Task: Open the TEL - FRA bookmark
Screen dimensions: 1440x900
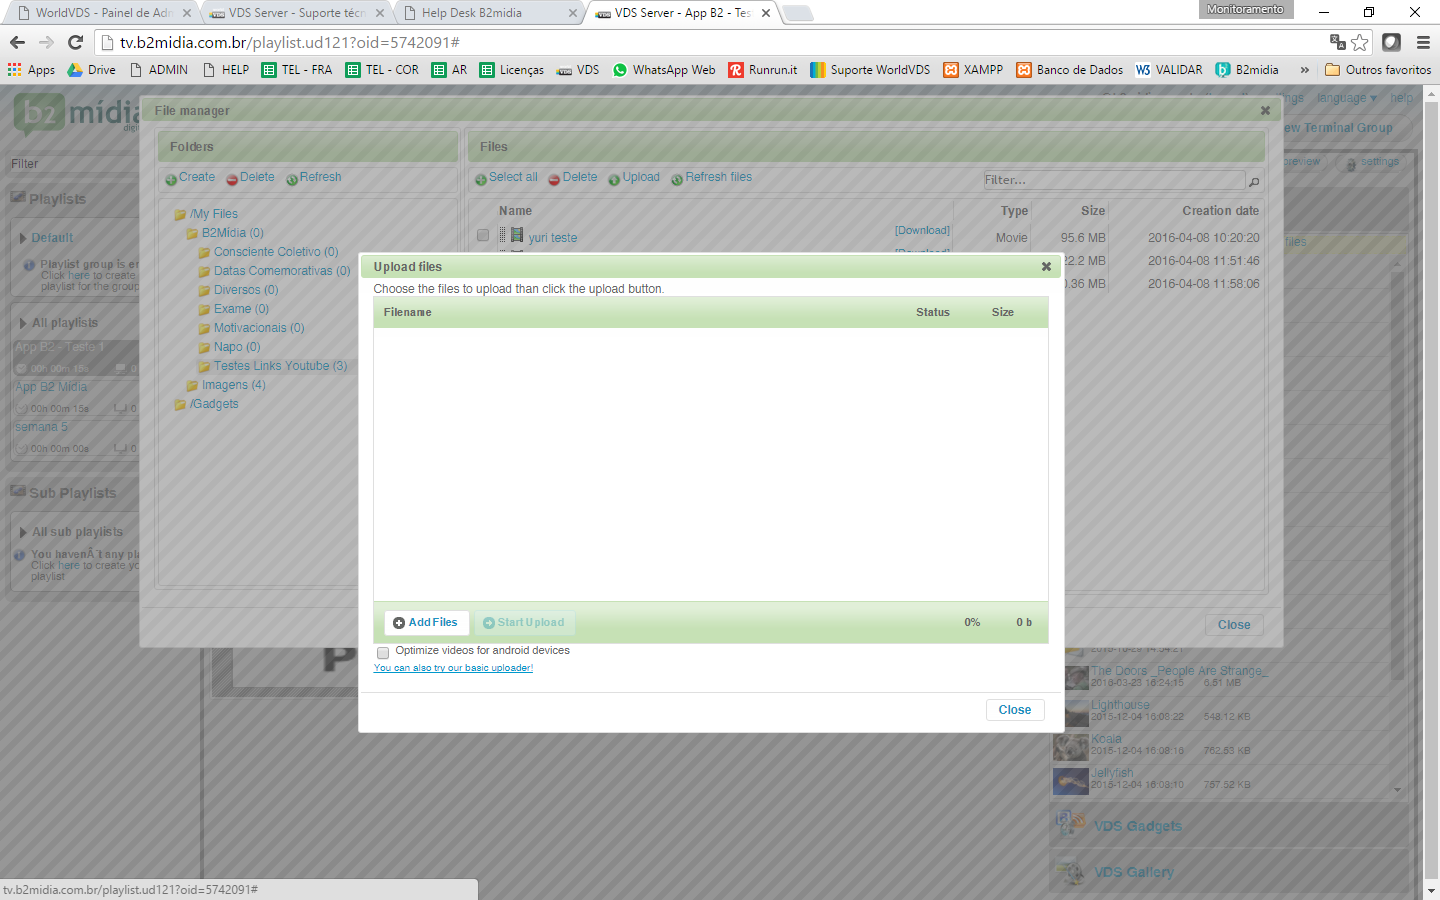Action: pyautogui.click(x=297, y=70)
